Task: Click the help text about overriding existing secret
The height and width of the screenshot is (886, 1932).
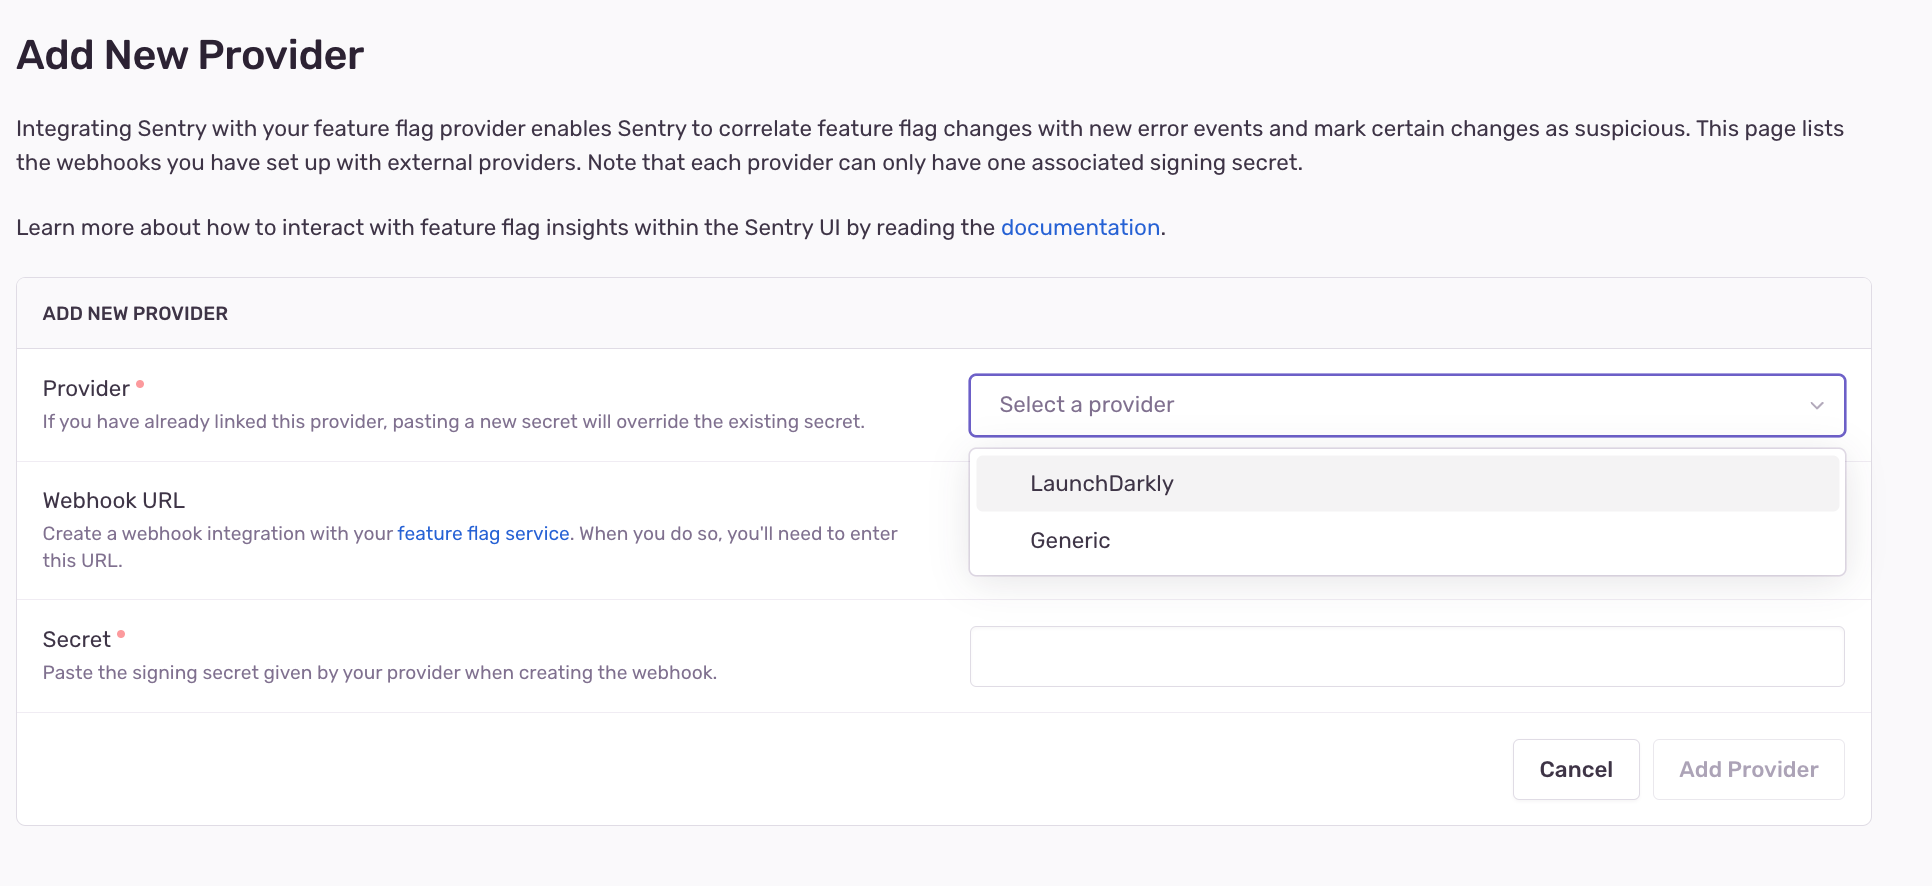Action: [x=454, y=422]
